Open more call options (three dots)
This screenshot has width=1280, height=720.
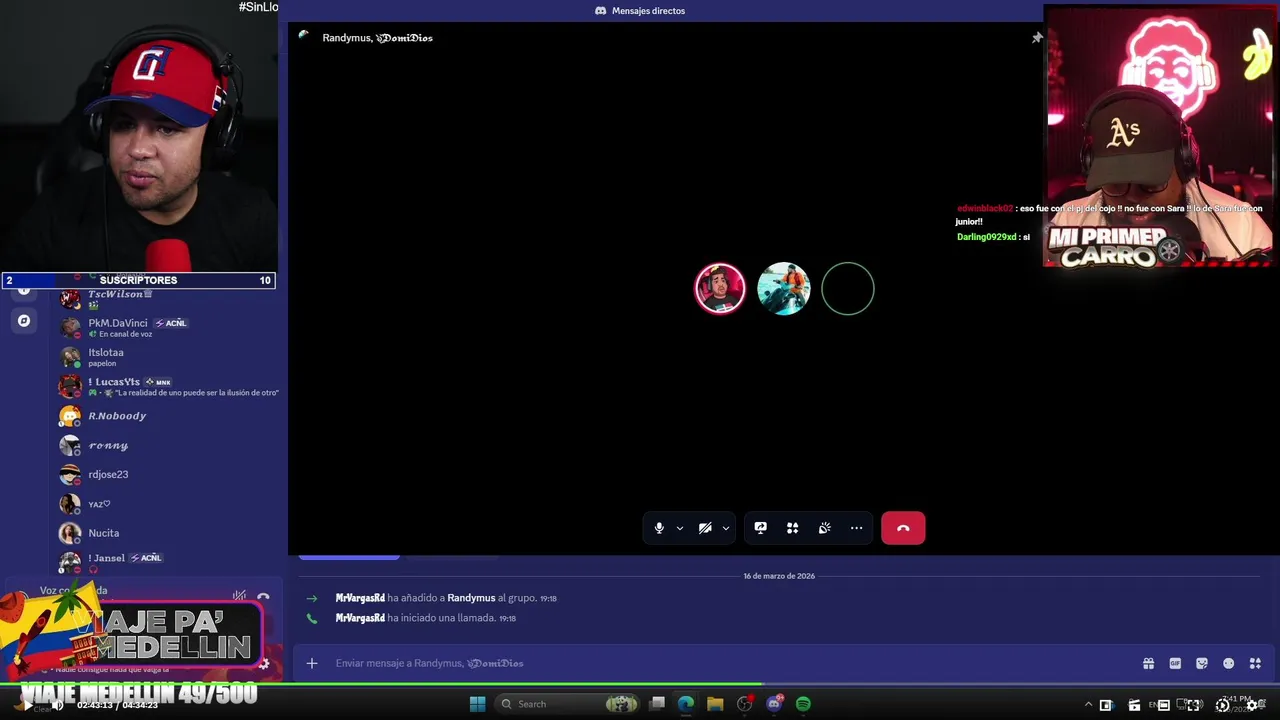[857, 528]
